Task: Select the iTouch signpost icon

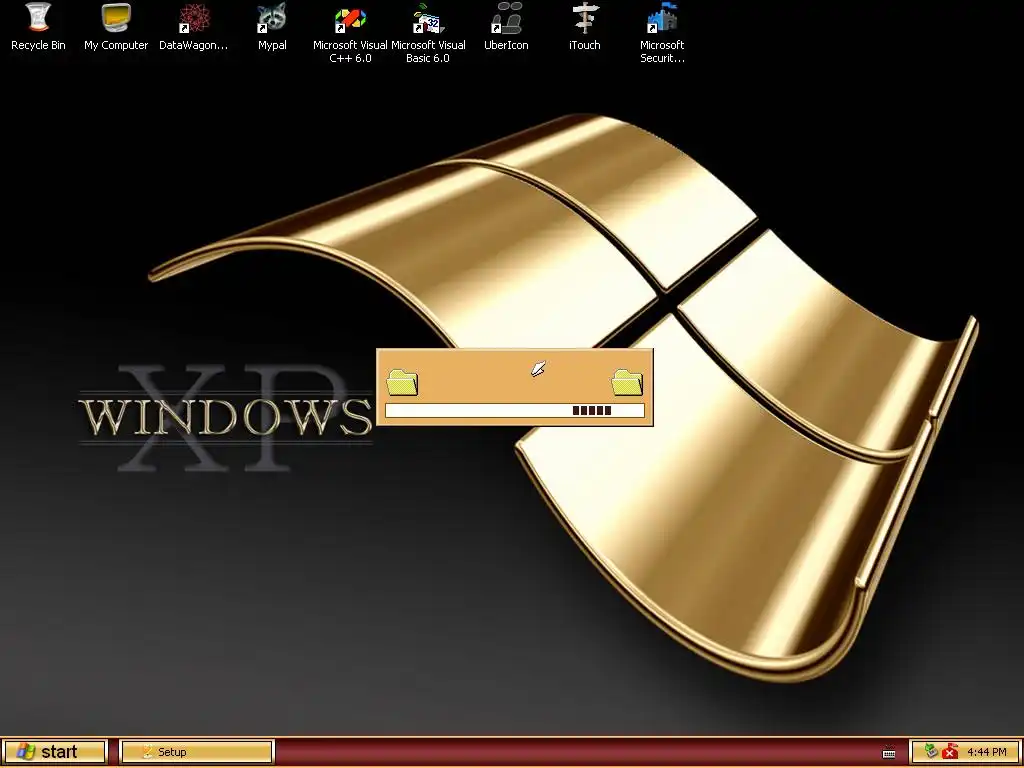Action: [x=584, y=18]
